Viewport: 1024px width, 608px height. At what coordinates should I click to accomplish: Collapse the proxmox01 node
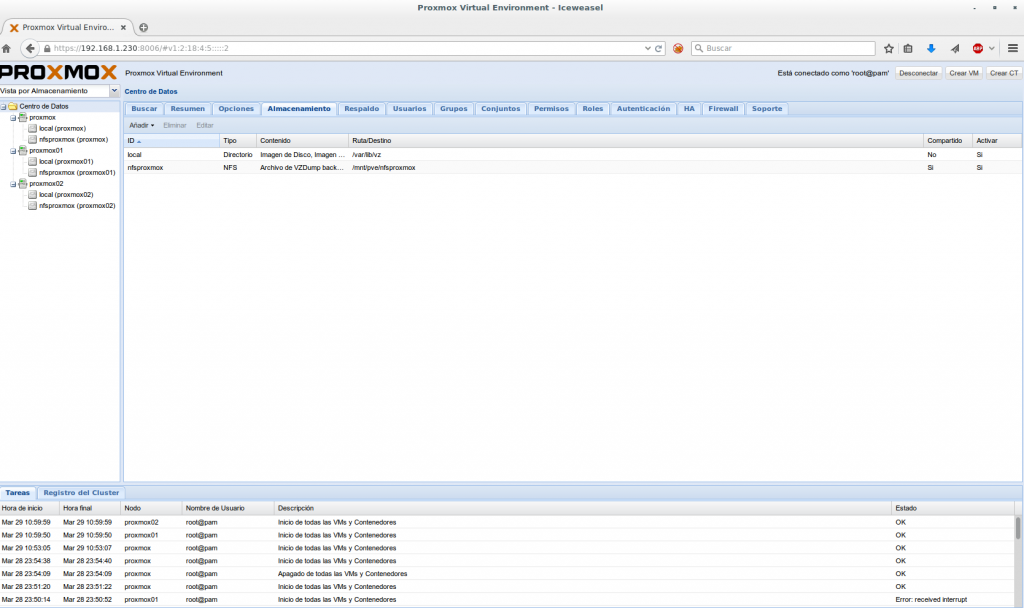[x=13, y=151]
